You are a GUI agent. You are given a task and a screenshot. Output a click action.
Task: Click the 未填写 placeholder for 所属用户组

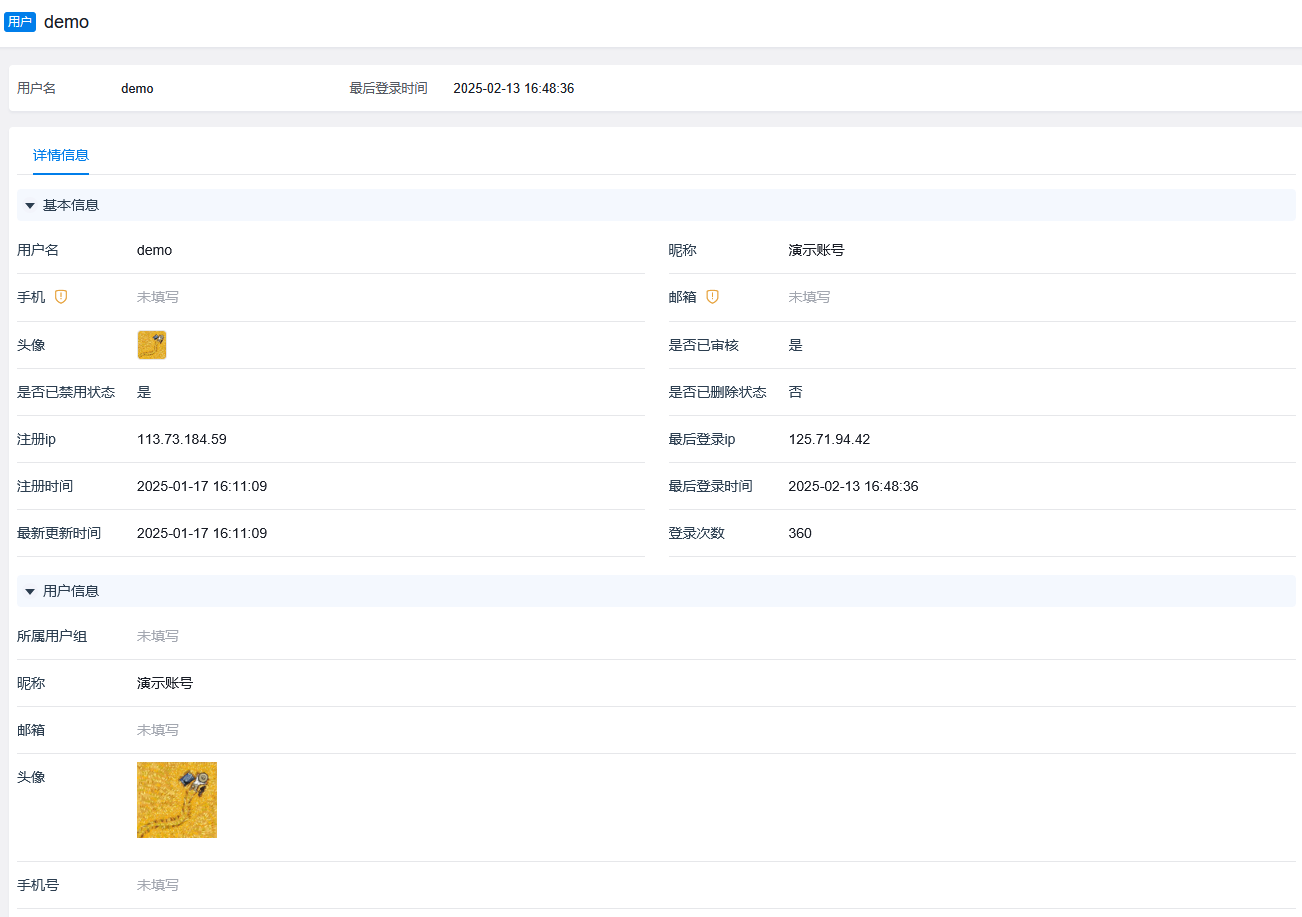coord(157,636)
